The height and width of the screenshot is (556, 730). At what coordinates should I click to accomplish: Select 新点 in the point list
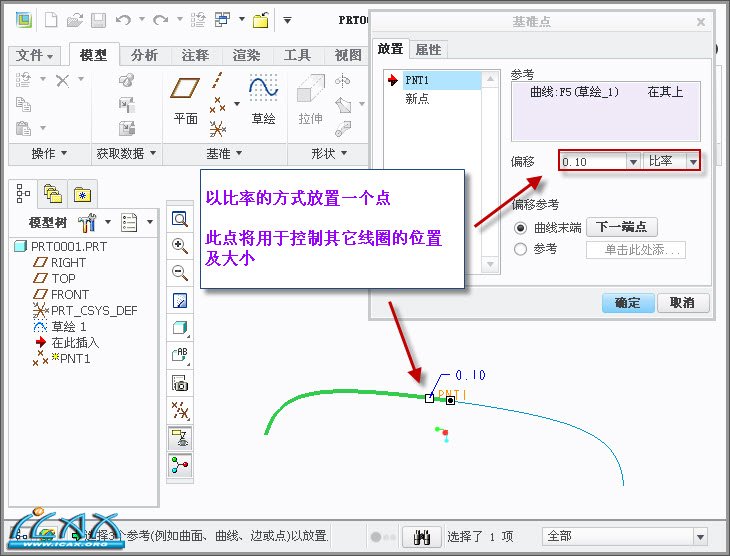pyautogui.click(x=417, y=99)
